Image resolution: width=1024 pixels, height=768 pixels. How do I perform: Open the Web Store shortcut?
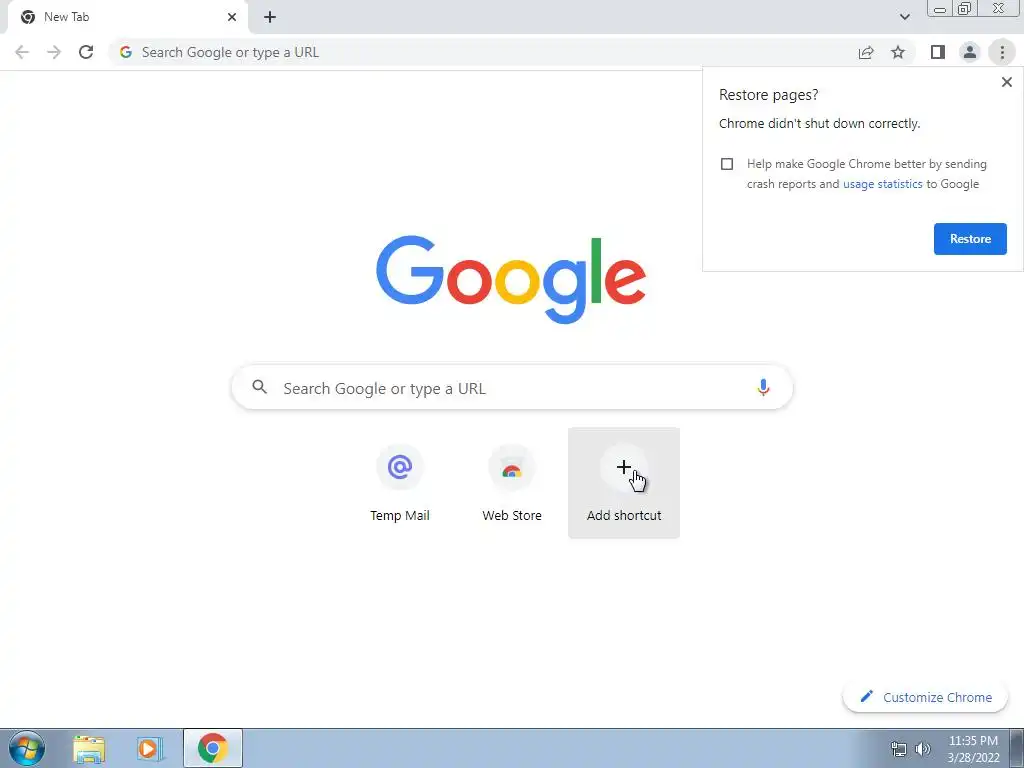(x=512, y=483)
